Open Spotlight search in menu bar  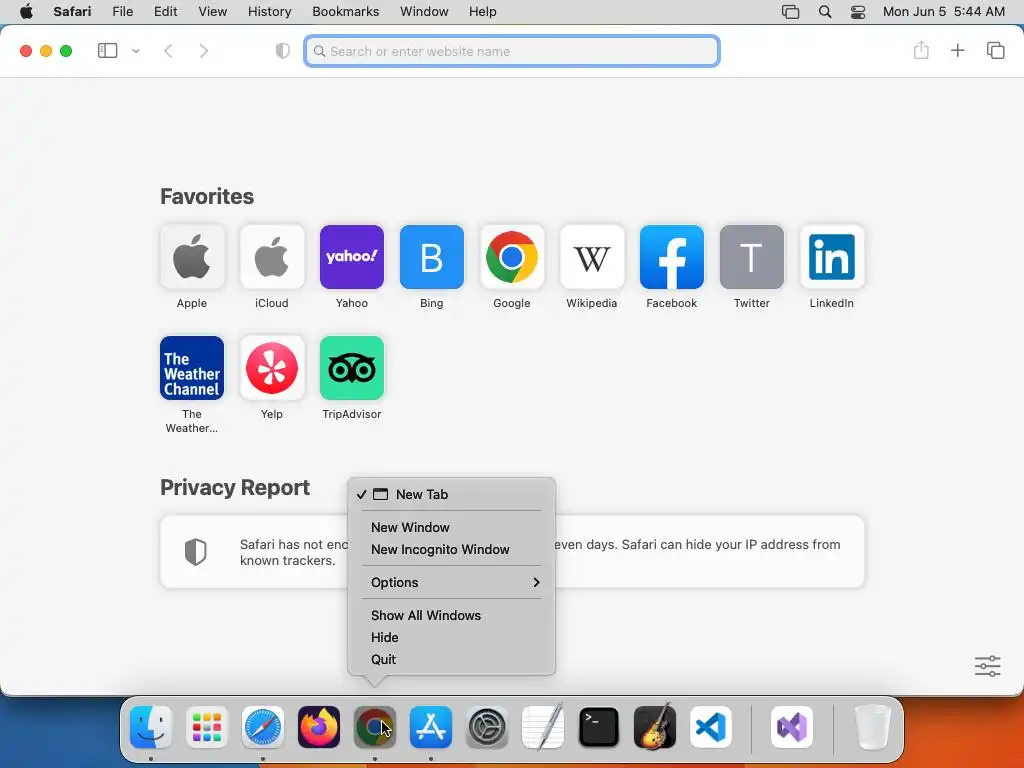point(825,12)
